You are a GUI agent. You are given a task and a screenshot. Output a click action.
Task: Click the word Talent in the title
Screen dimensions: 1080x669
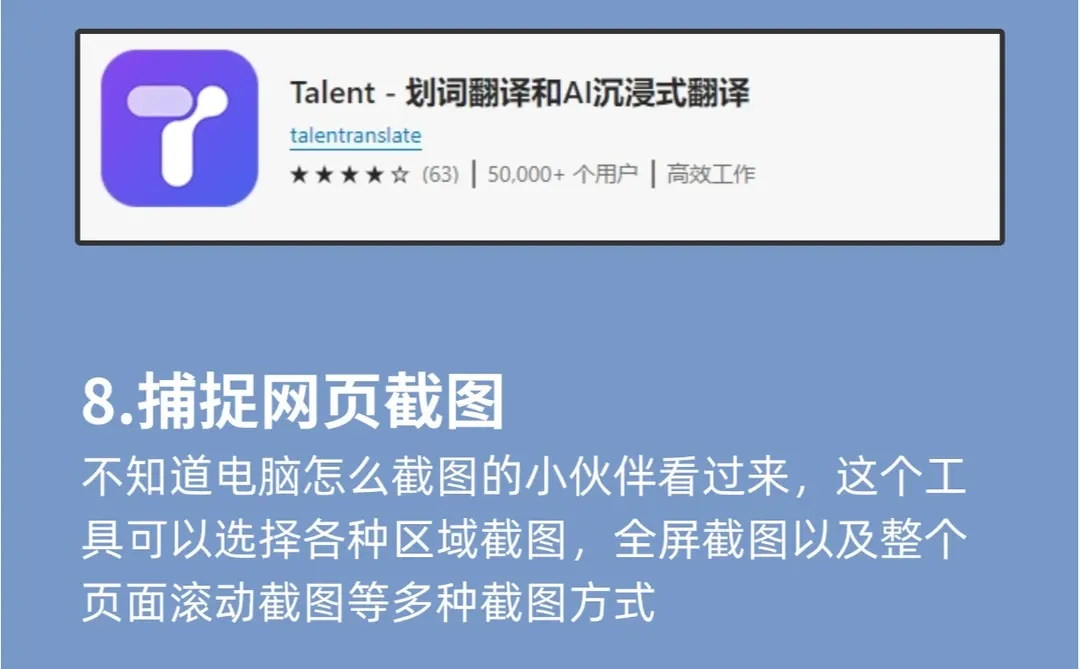coord(333,93)
